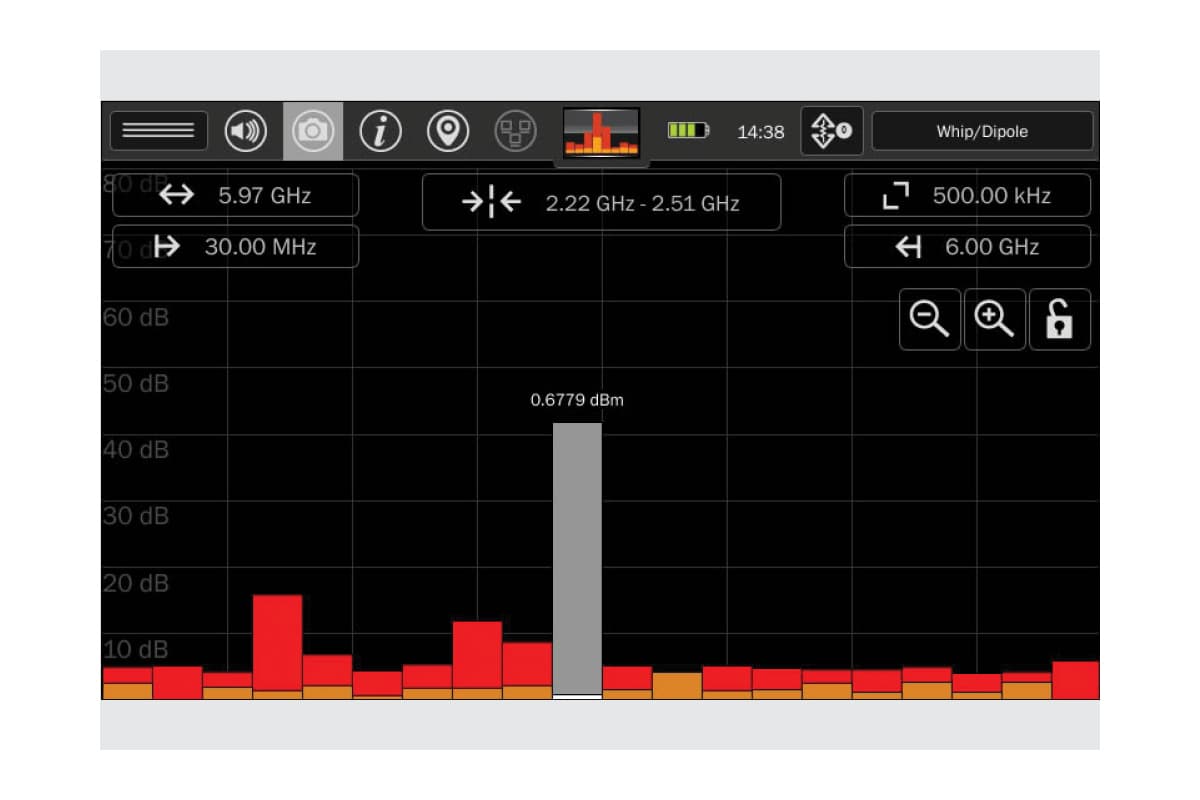Set the 30.00 MHz start frequency
Screen dimensions: 1200x800
click(235, 247)
